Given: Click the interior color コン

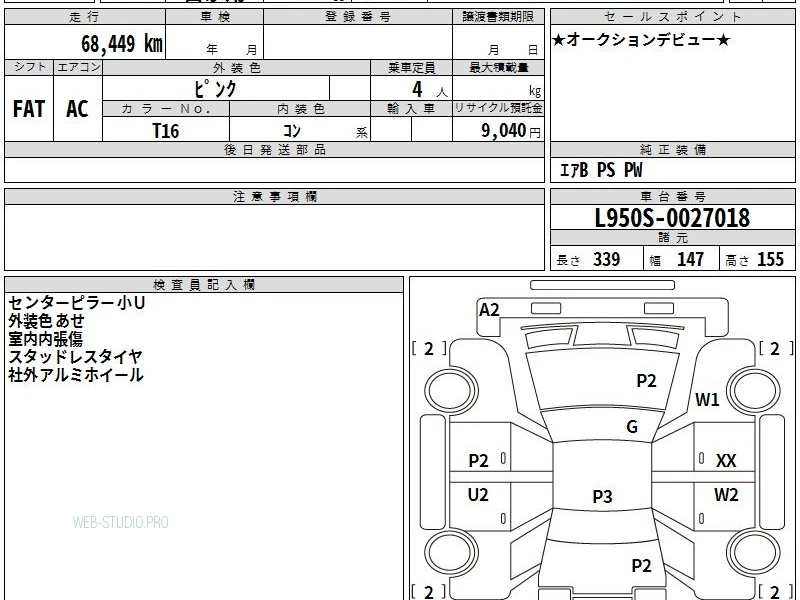Looking at the screenshot, I should [292, 131].
